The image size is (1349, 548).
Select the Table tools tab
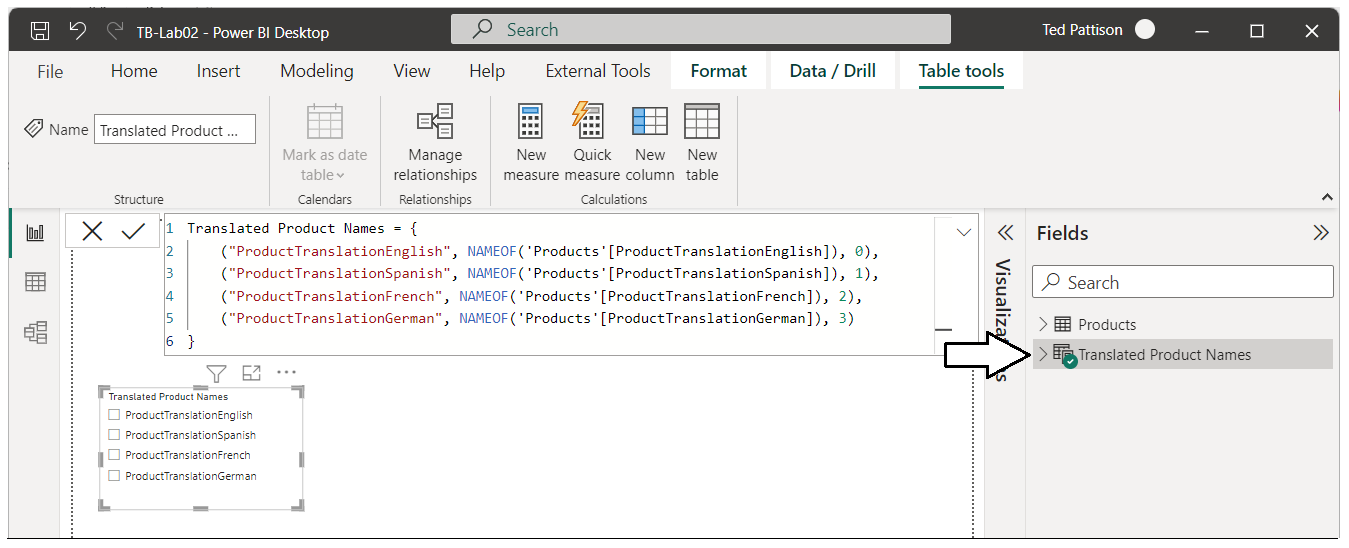[x=961, y=71]
